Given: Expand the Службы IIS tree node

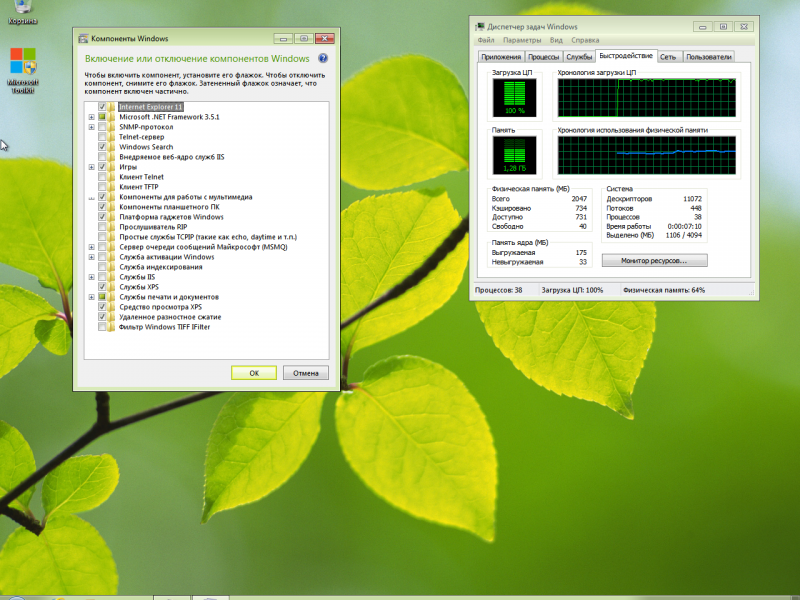Looking at the screenshot, I should tap(92, 277).
